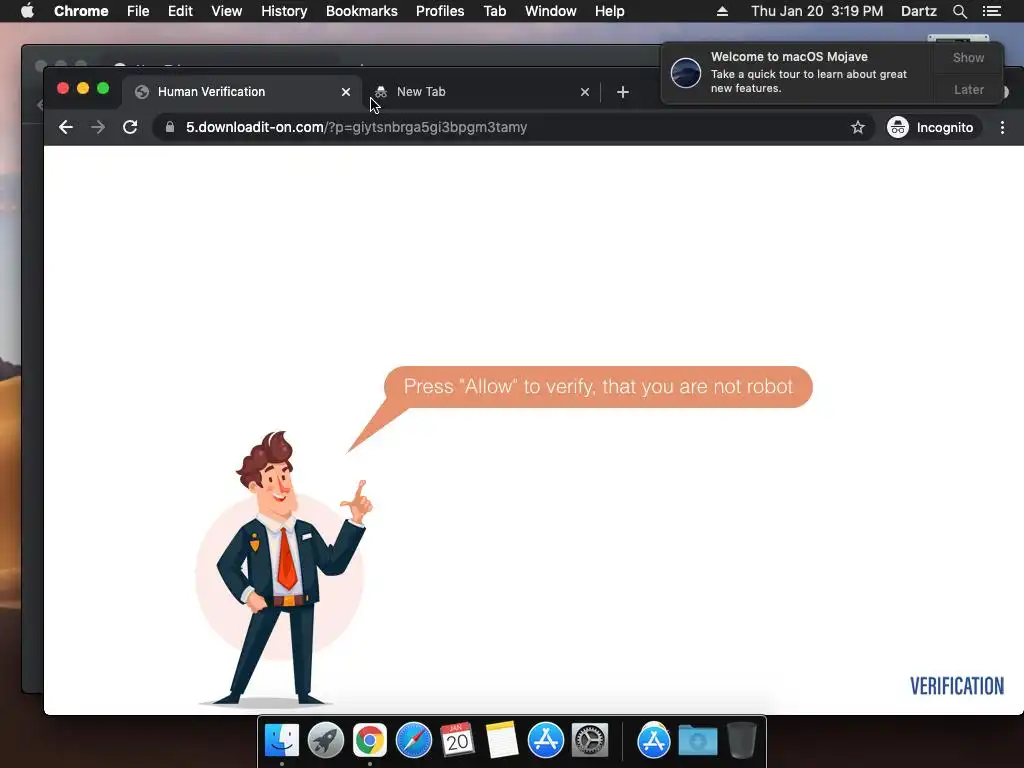Viewport: 1024px width, 768px height.
Task: Open the Window menu
Action: pos(551,11)
